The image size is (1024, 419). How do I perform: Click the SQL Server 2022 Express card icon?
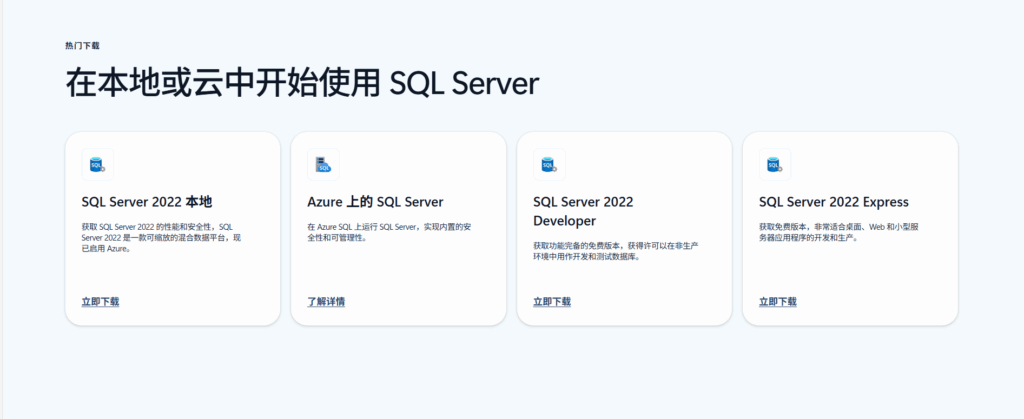tap(775, 164)
